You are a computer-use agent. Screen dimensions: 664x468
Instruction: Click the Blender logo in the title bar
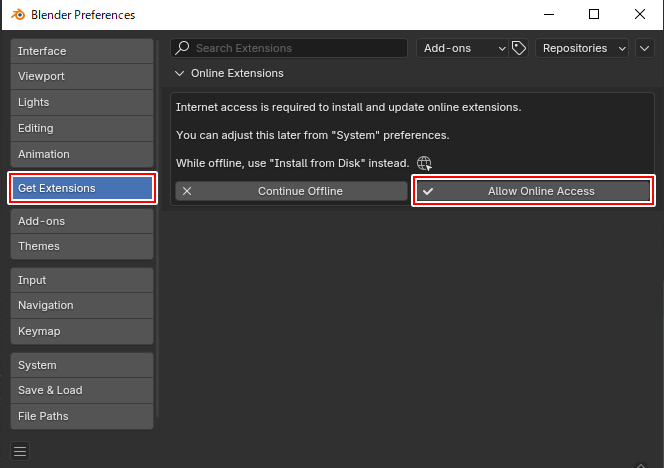(16, 15)
